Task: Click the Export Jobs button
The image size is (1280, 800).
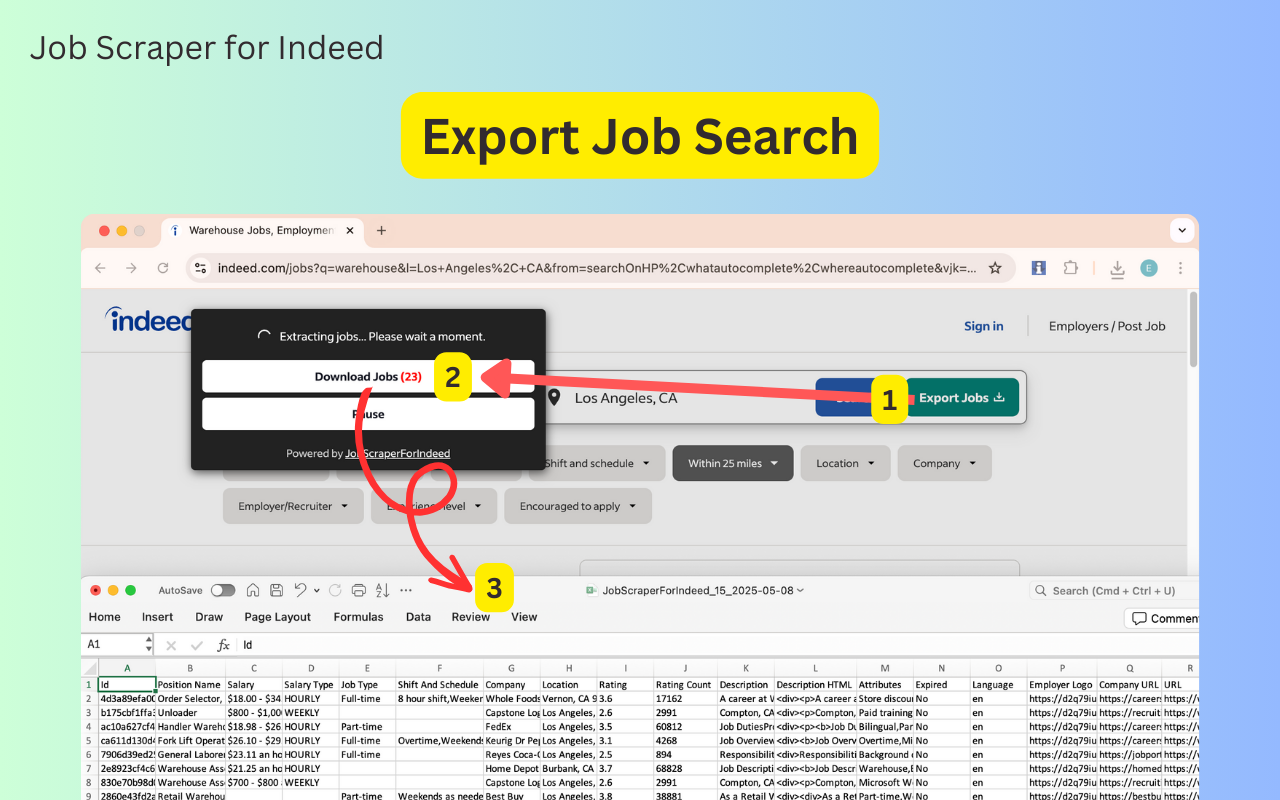Action: pos(962,397)
